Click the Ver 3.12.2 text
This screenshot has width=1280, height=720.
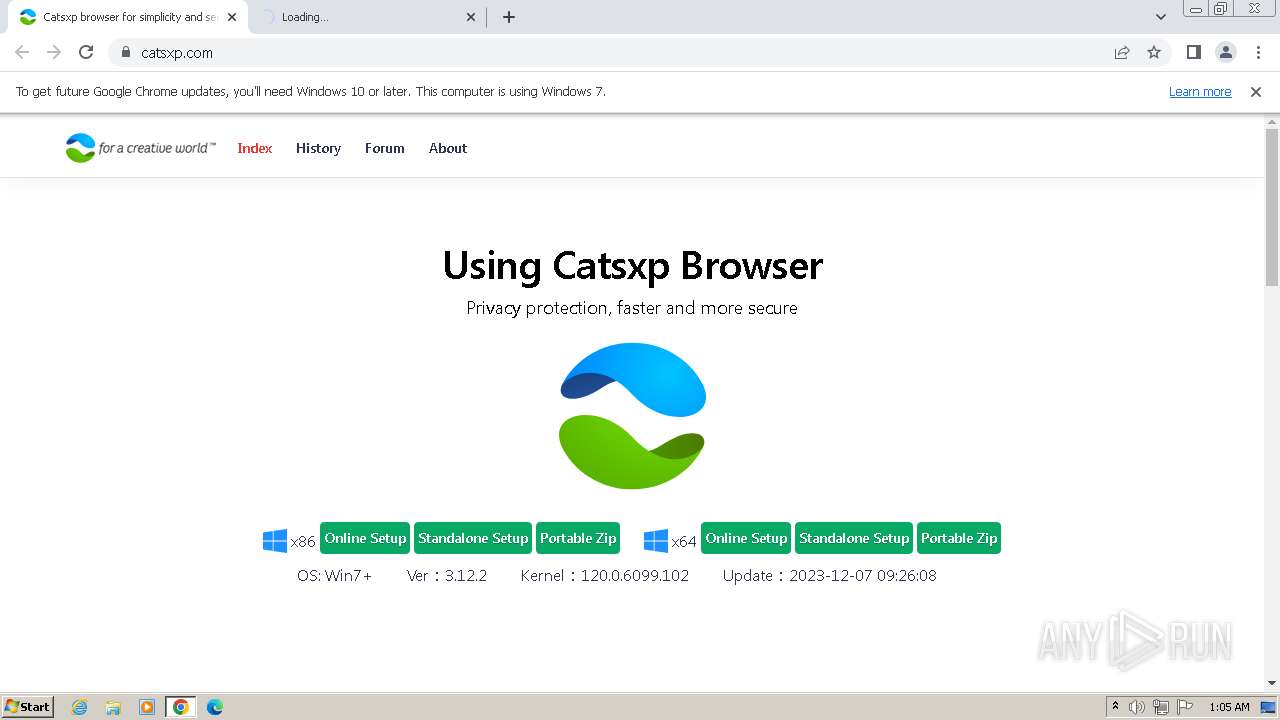pos(447,575)
